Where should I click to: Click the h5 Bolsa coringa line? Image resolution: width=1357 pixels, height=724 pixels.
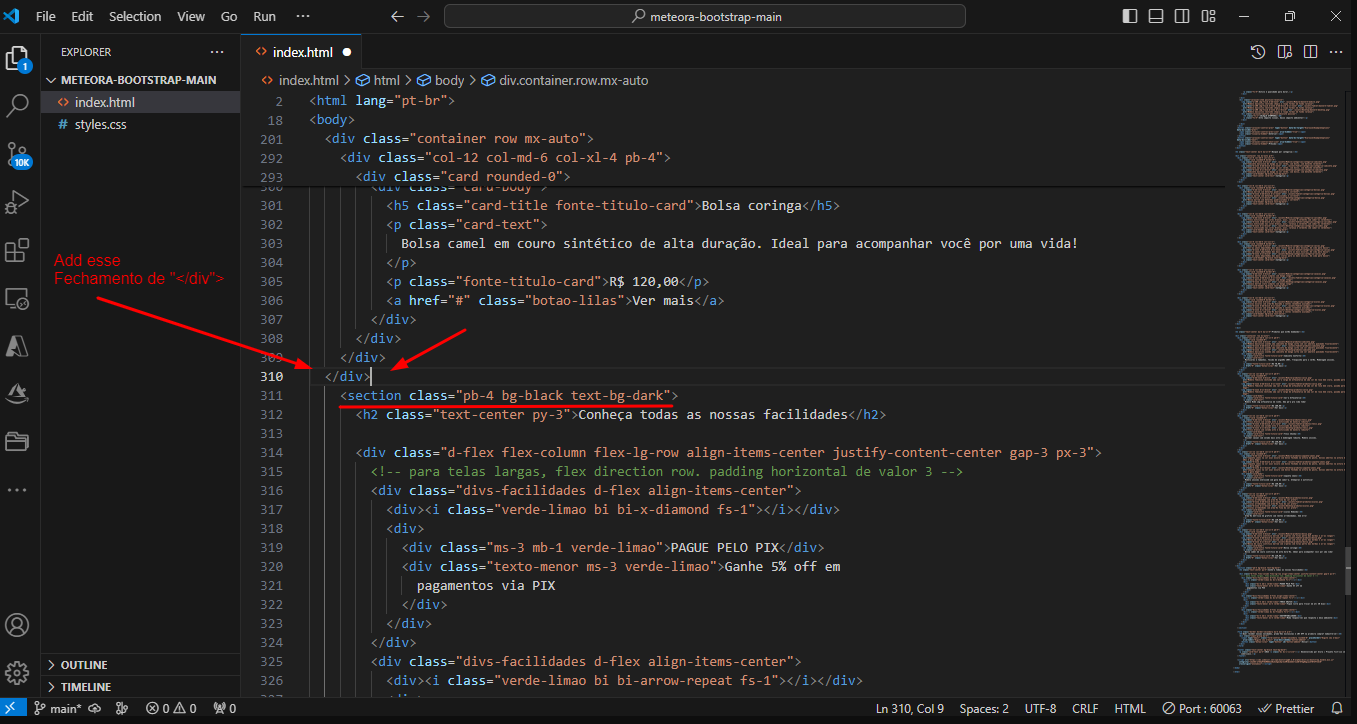click(x=613, y=206)
